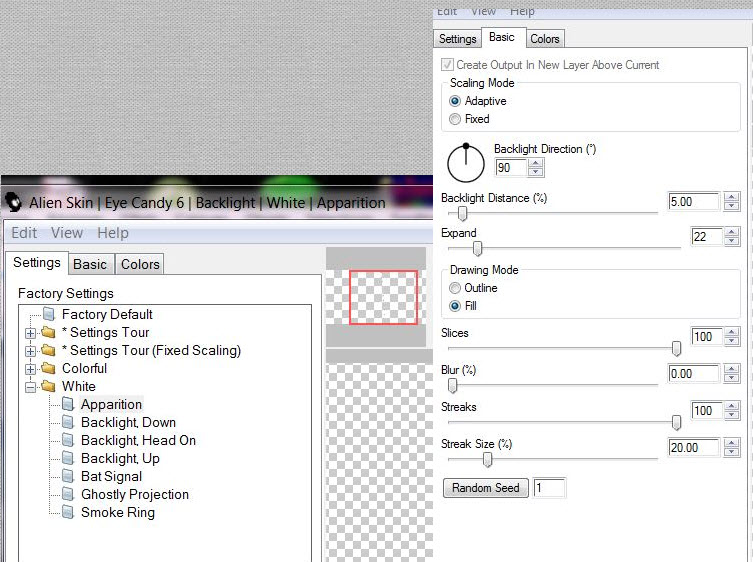Click the Backlight Direction dial
Viewport: 753px width, 562px height.
pos(466,163)
